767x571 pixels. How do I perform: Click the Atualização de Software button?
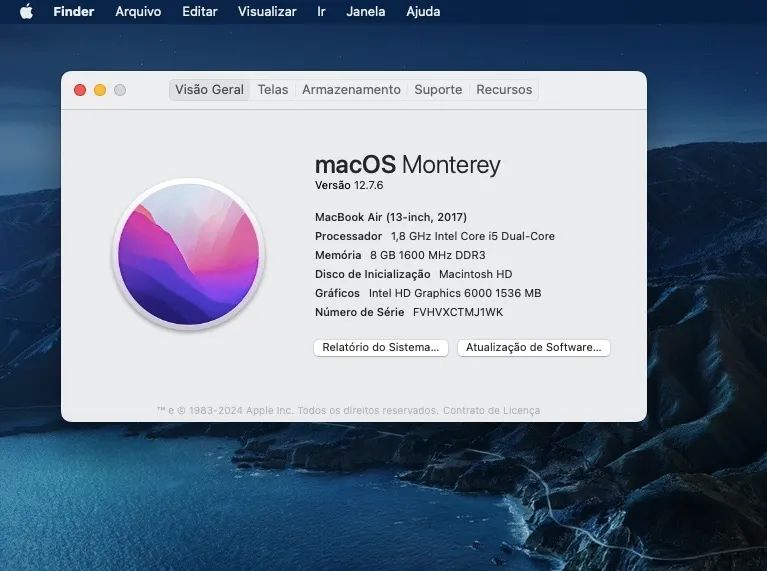pos(533,348)
